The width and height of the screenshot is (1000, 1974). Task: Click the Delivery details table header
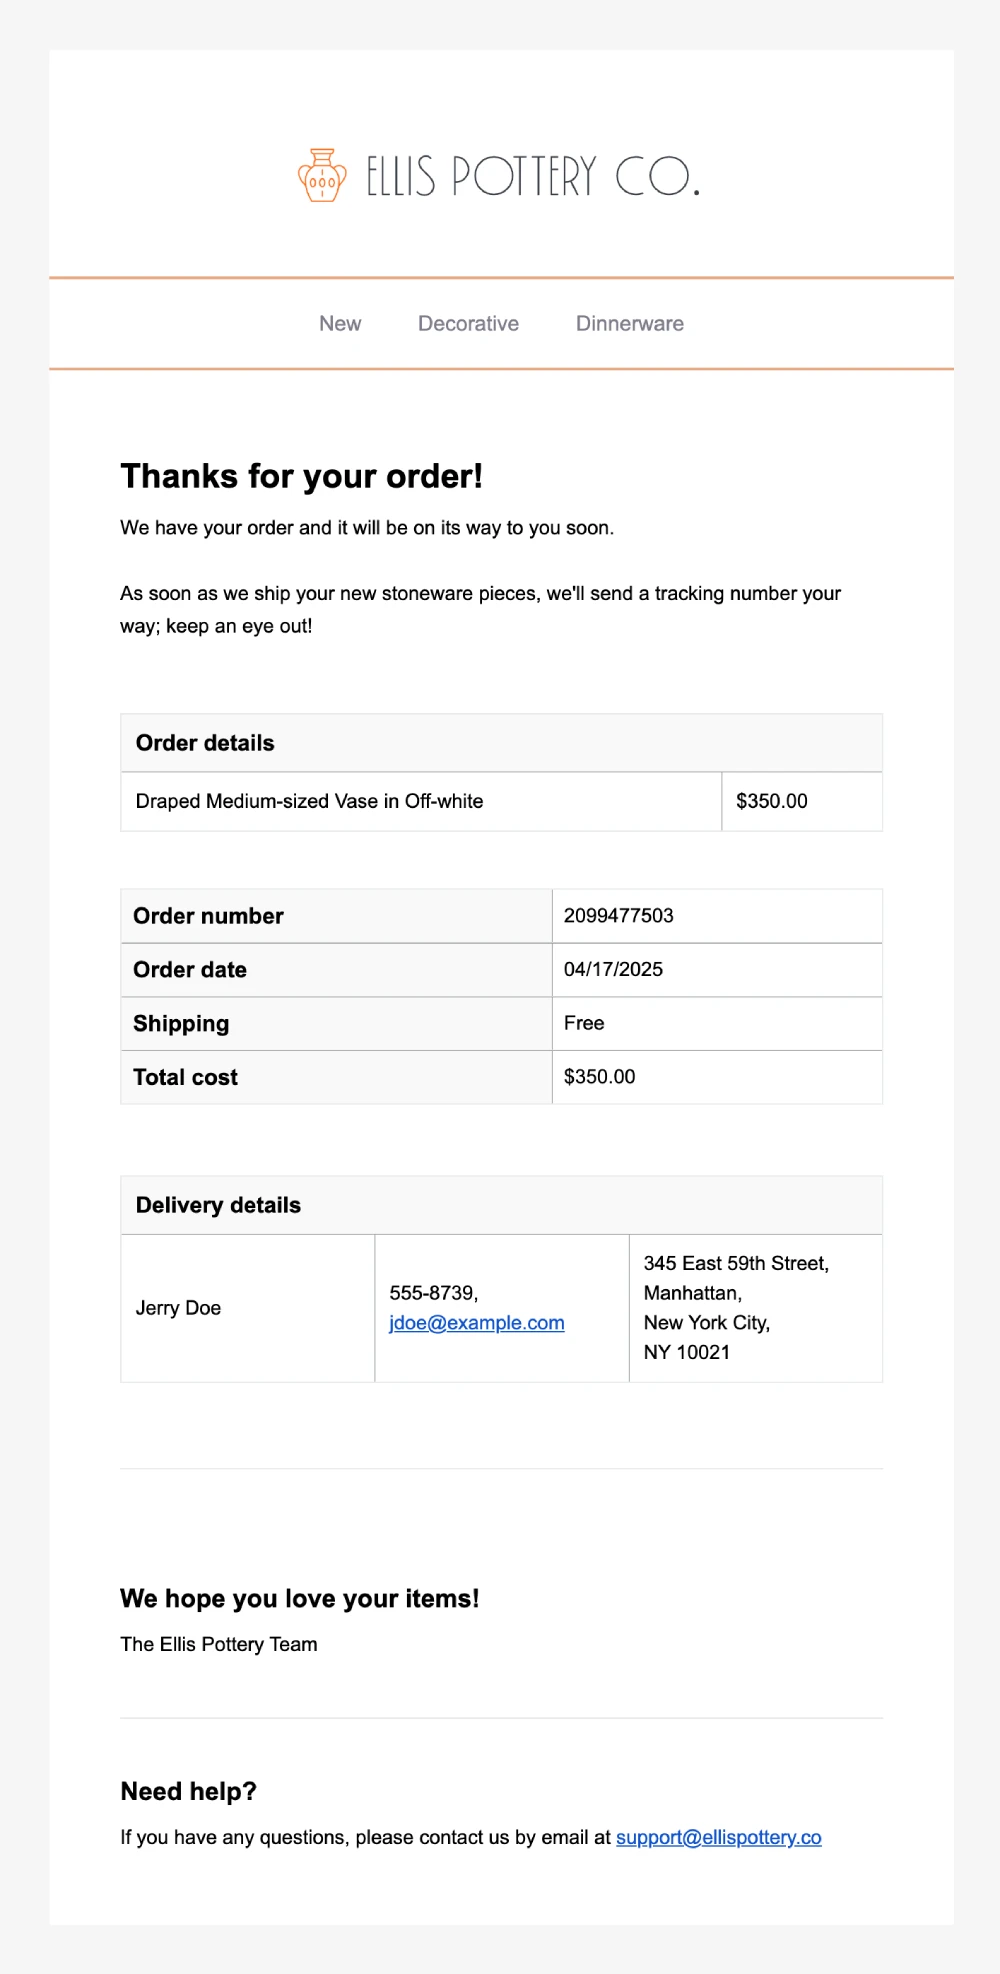pyautogui.click(x=218, y=1205)
